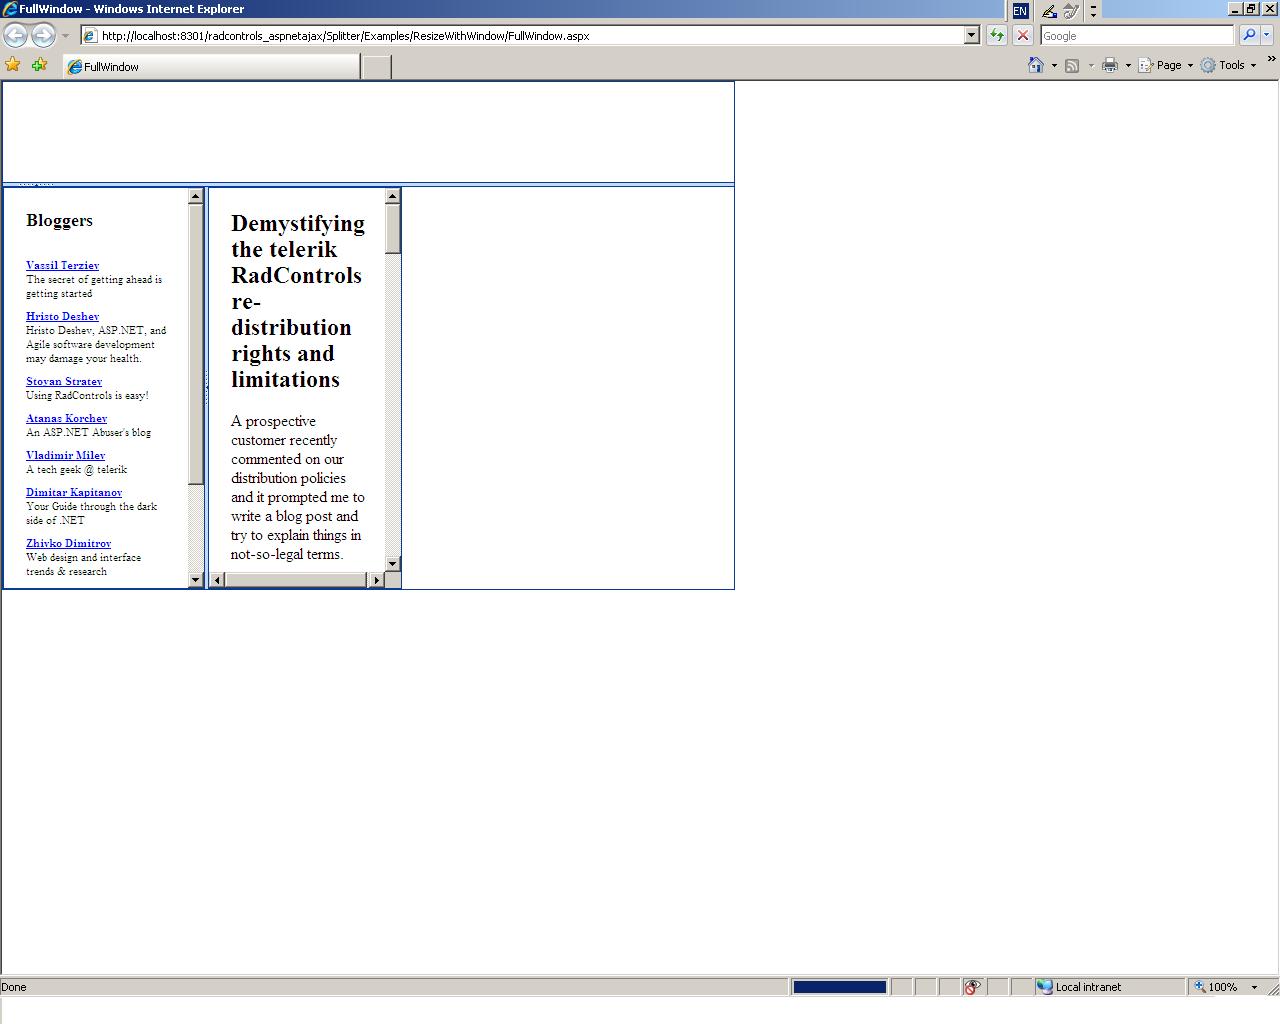Viewport: 1280px width, 1024px height.
Task: Click the Internet Explorer title bar icon
Action: click(x=10, y=9)
